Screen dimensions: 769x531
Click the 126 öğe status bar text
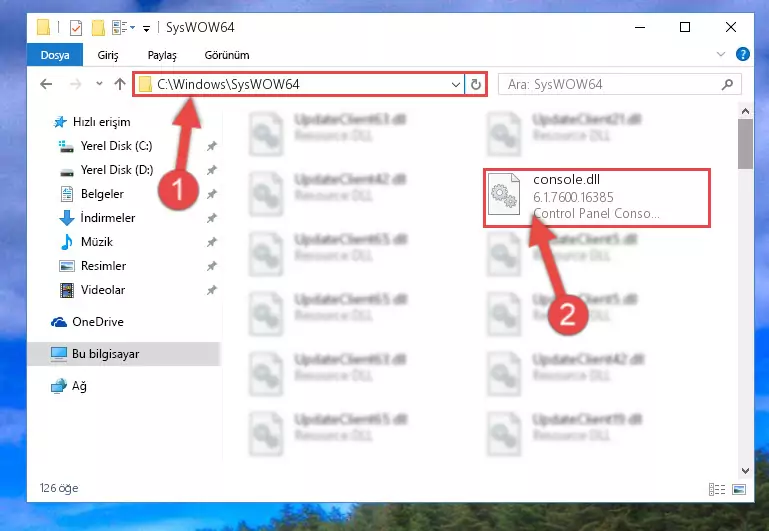tap(59, 488)
